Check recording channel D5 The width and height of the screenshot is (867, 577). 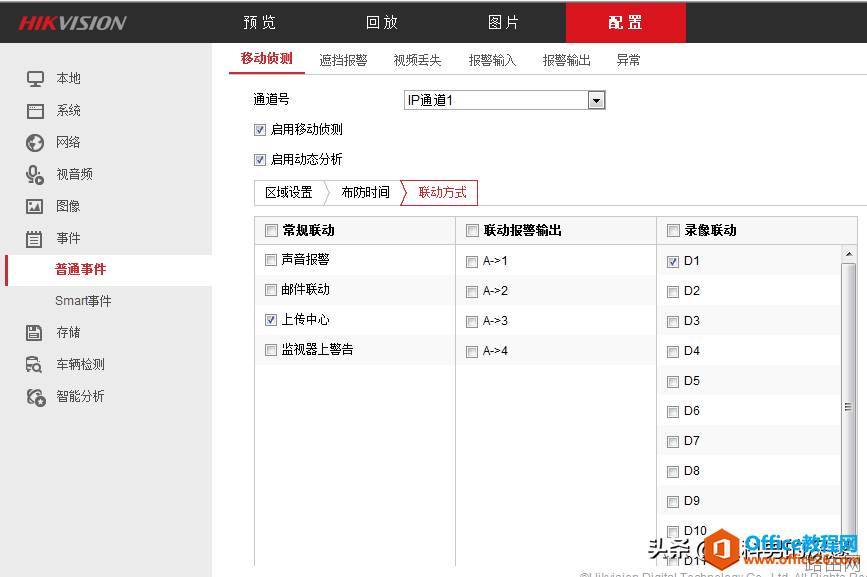[x=673, y=382]
